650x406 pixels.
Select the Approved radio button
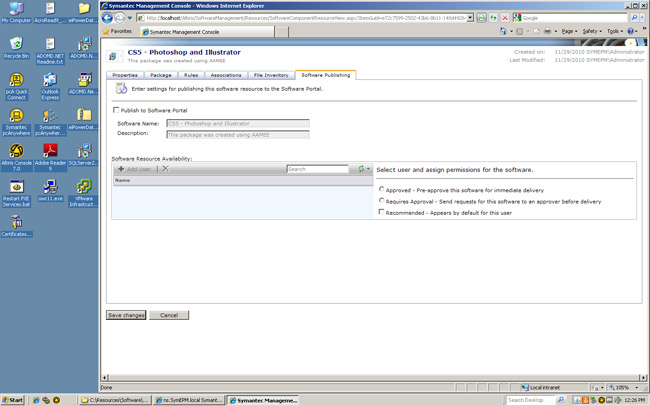[381, 189]
